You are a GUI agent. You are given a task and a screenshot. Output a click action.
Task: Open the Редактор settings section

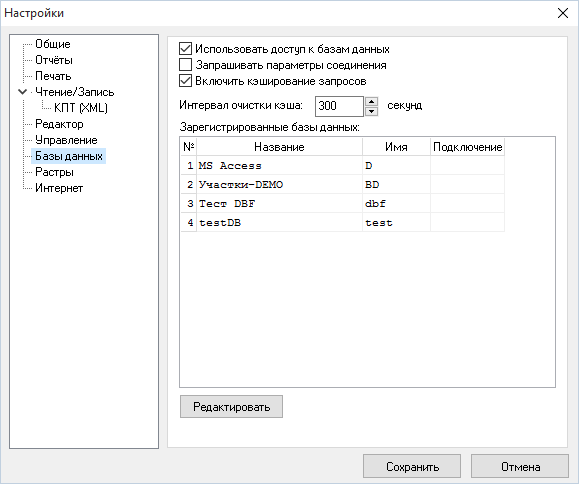pyautogui.click(x=59, y=124)
